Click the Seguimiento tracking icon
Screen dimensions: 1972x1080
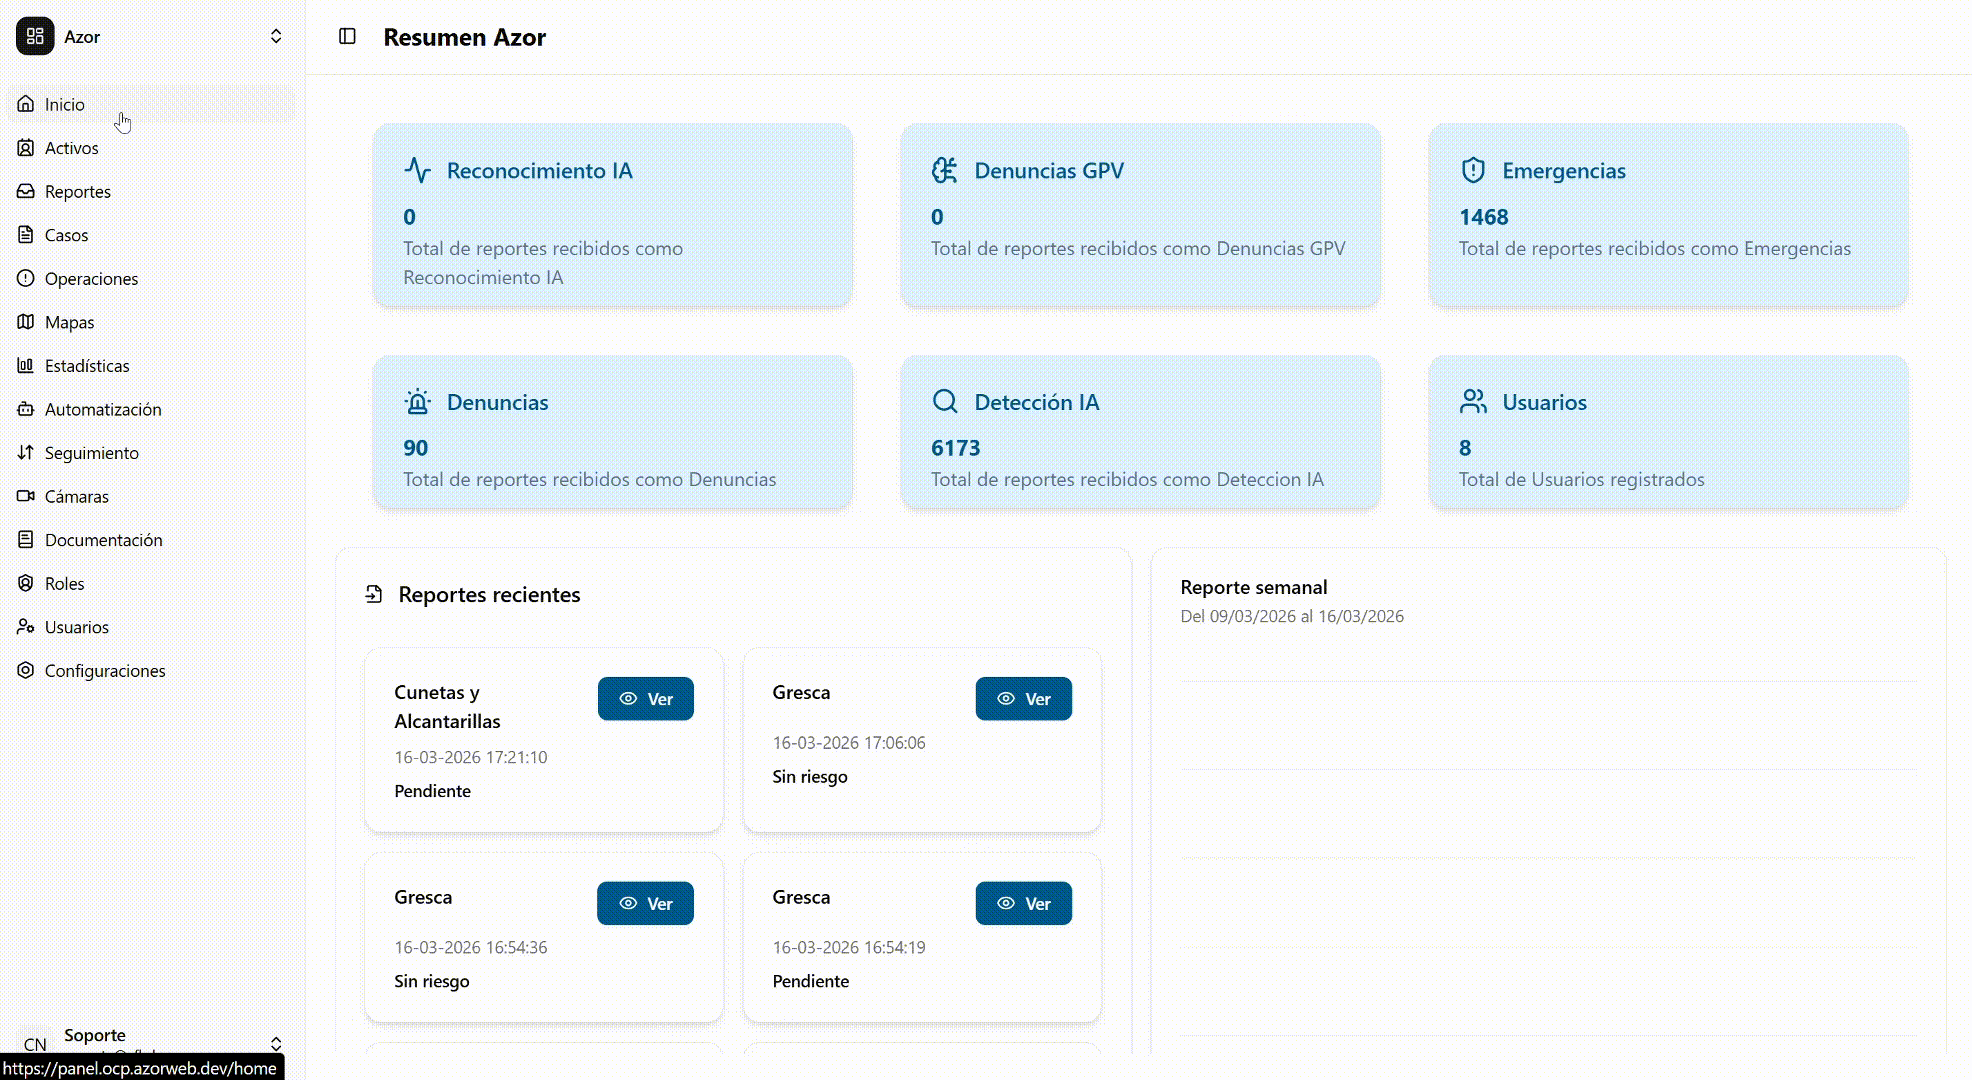click(x=26, y=452)
